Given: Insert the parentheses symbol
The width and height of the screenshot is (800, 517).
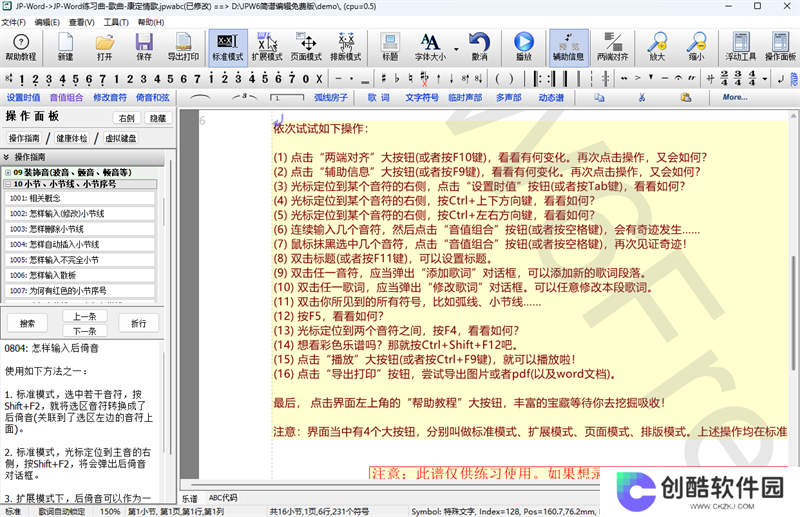Looking at the screenshot, I should click(504, 79).
